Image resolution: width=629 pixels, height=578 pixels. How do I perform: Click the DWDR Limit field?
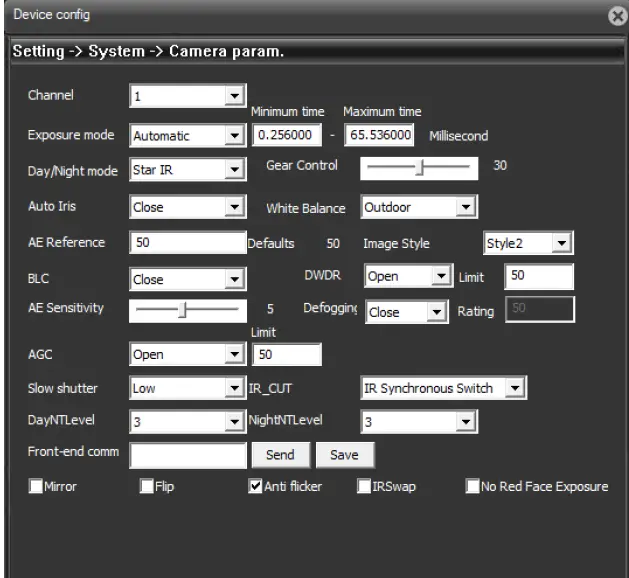539,276
